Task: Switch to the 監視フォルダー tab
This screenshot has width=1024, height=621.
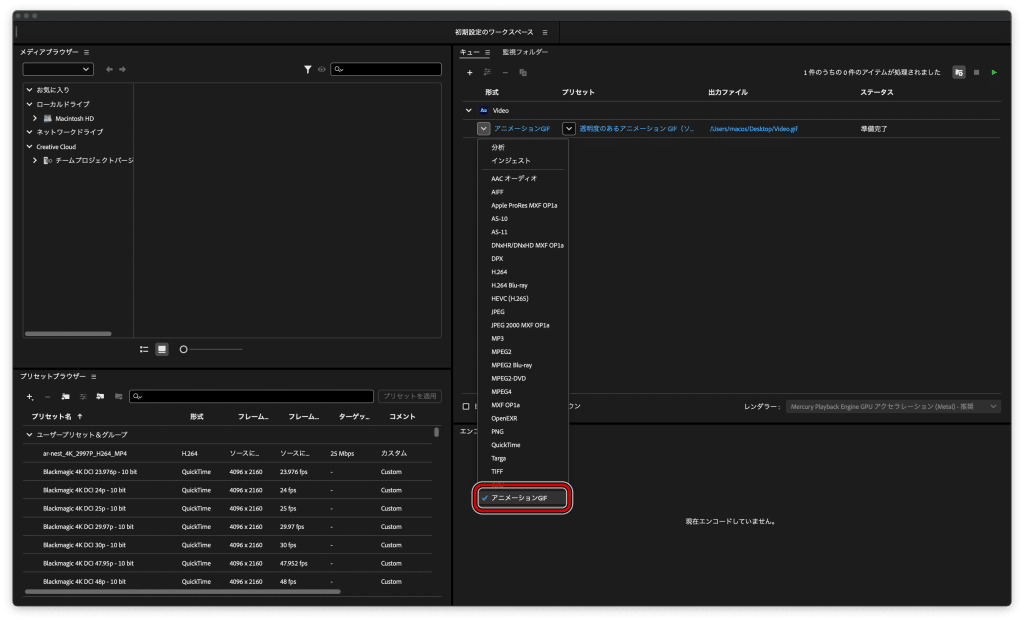Action: (x=525, y=52)
